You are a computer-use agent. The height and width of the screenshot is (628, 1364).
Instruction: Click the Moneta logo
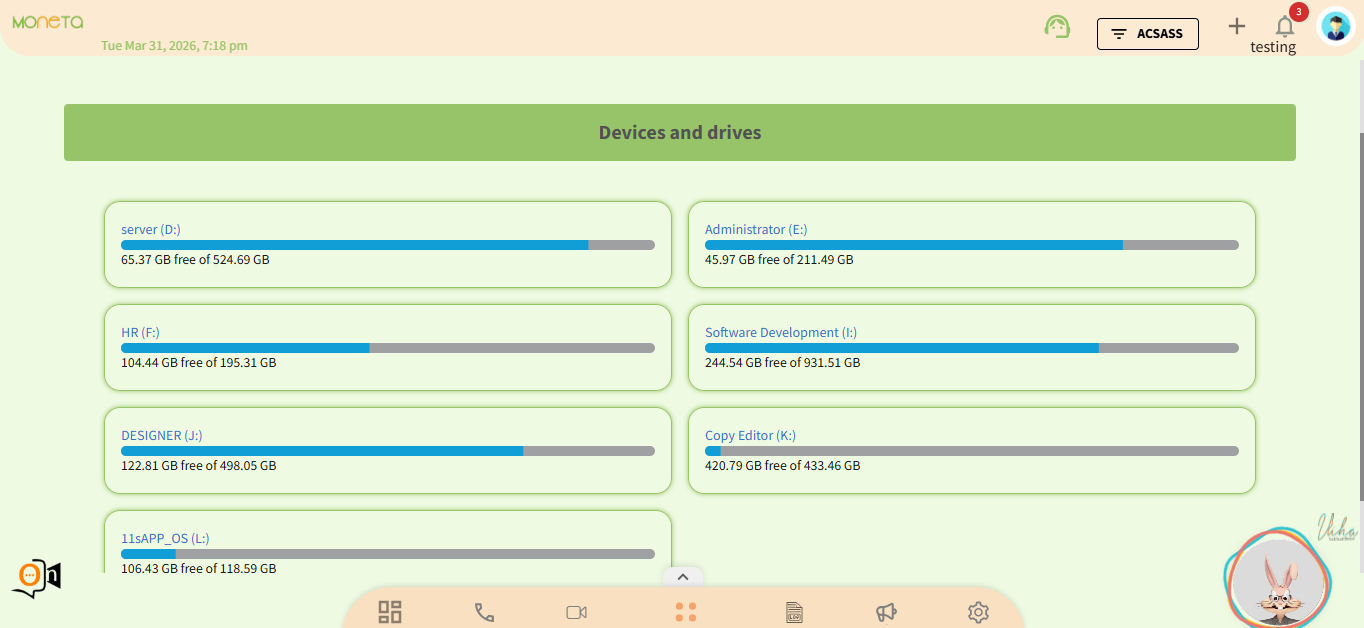pos(48,22)
